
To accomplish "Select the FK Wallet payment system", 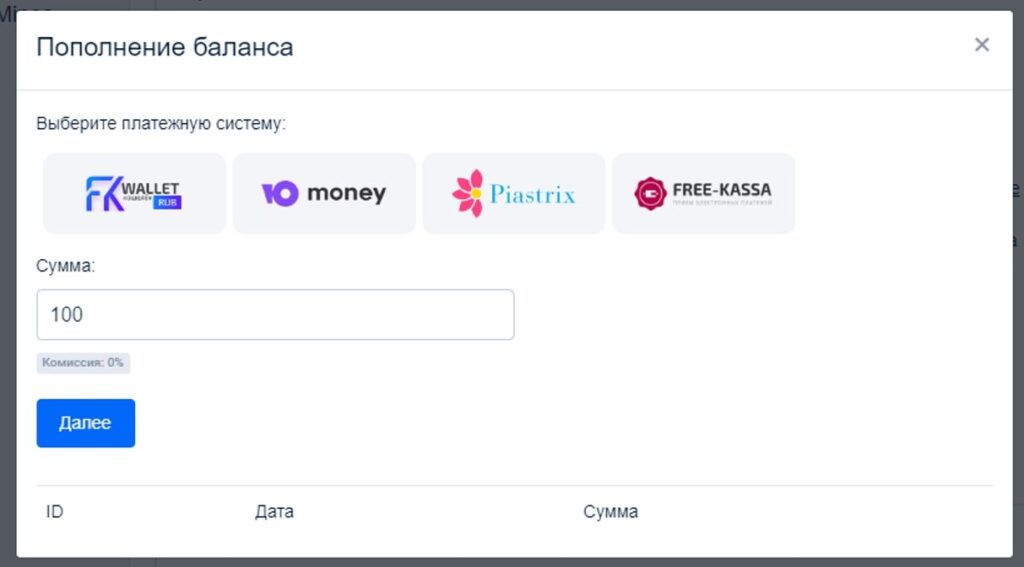I will (x=135, y=193).
